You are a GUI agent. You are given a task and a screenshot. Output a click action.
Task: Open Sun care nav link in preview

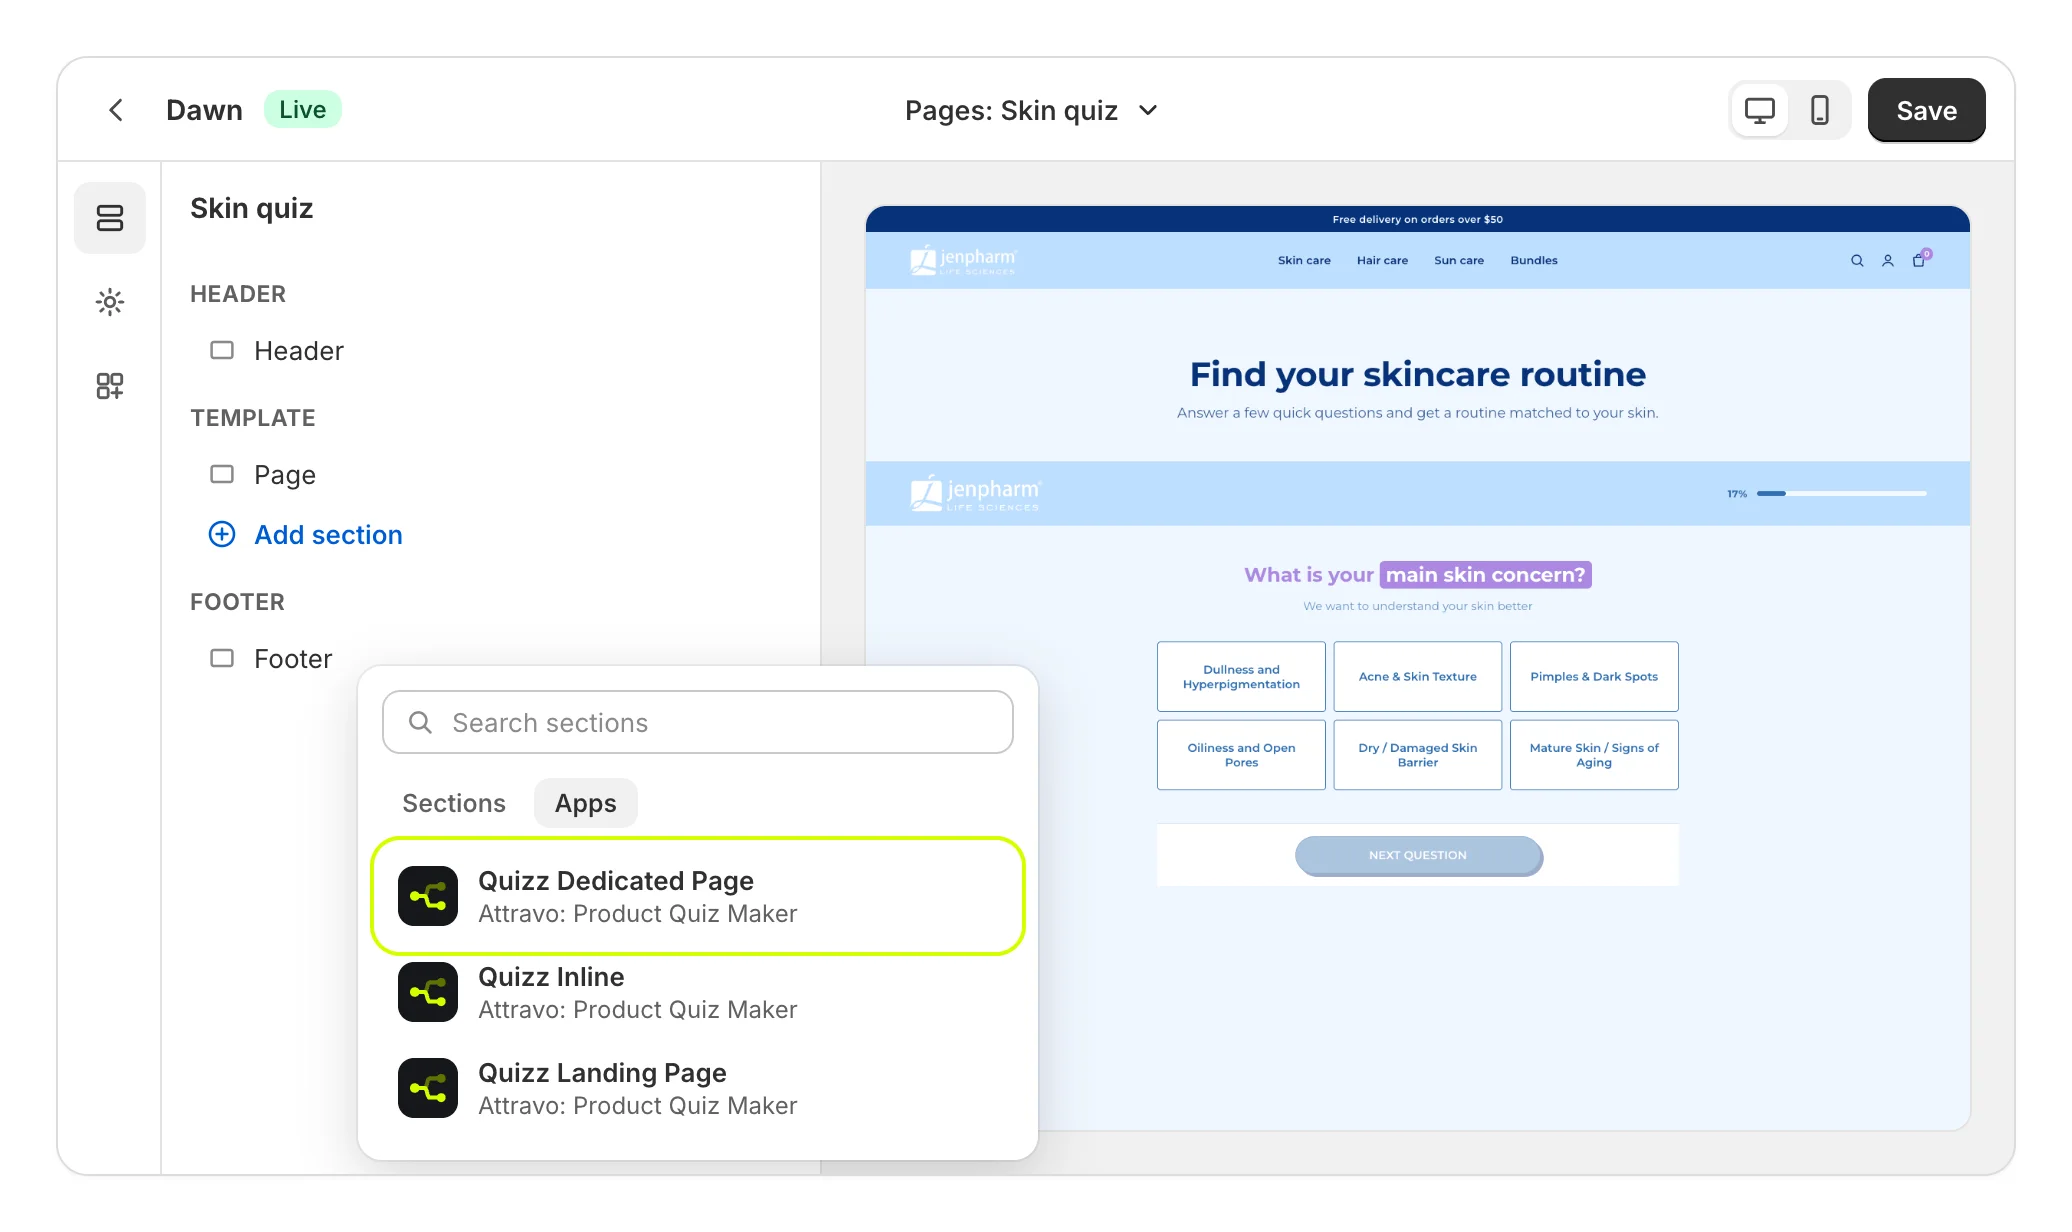(x=1459, y=261)
